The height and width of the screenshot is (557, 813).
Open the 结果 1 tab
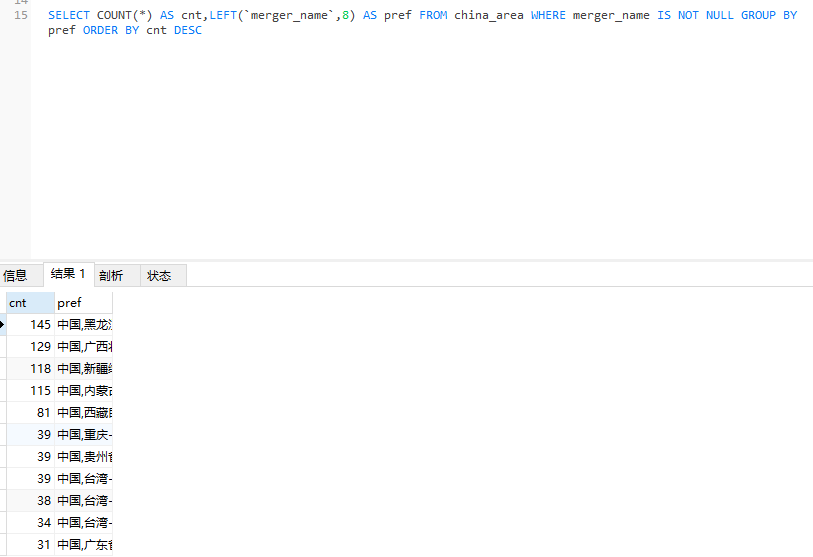pos(68,275)
